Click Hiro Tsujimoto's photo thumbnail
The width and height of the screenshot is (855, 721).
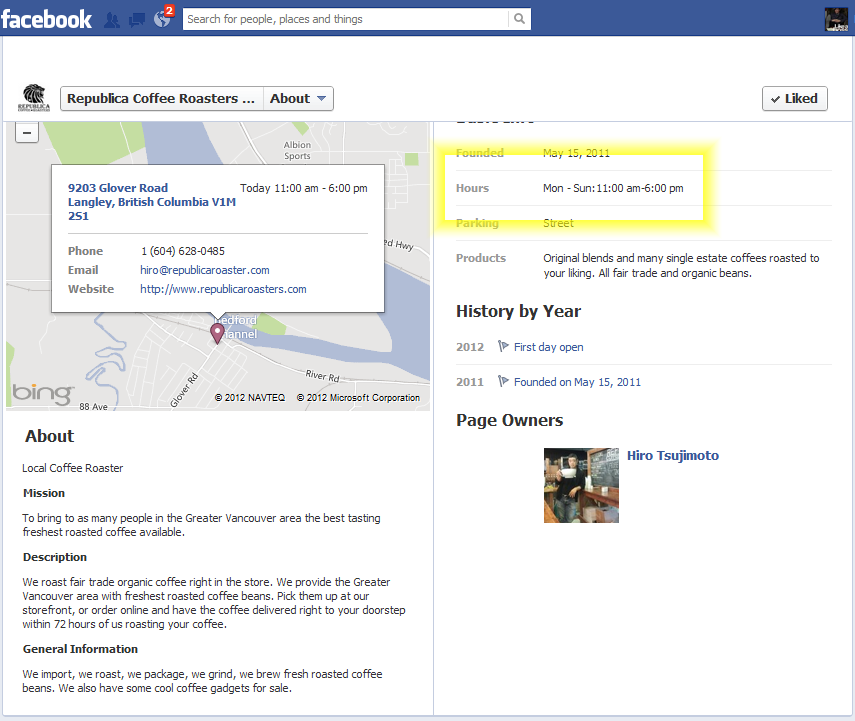click(581, 485)
